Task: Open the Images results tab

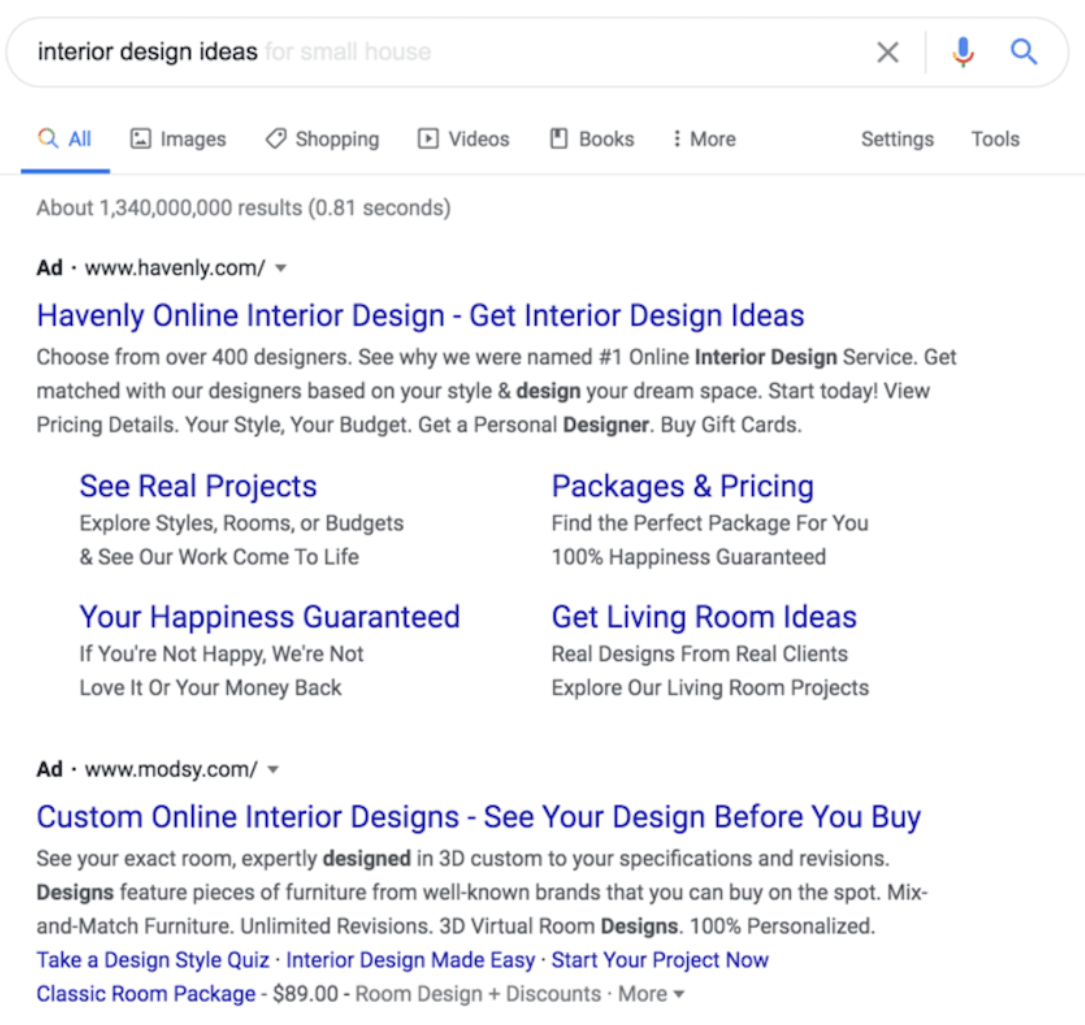Action: (179, 139)
